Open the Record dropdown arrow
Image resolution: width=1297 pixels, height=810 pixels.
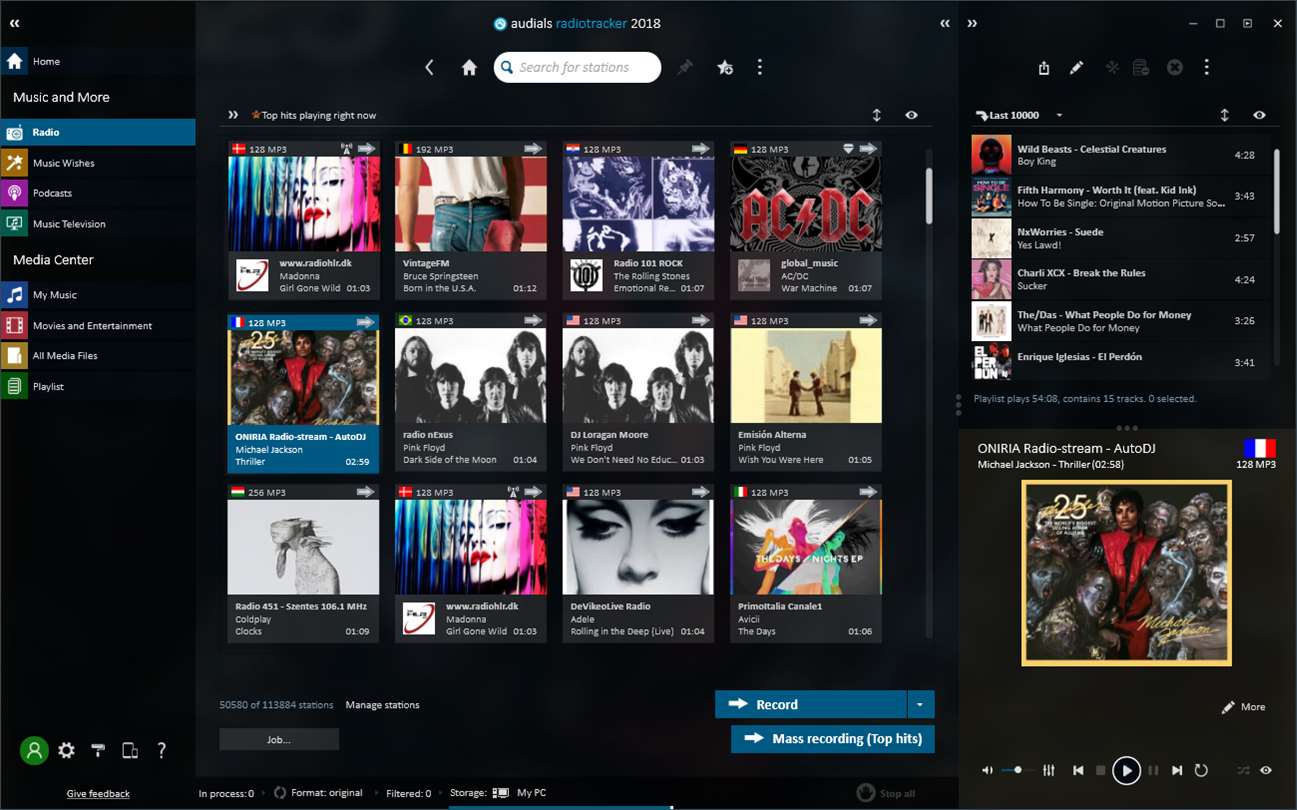click(x=921, y=704)
